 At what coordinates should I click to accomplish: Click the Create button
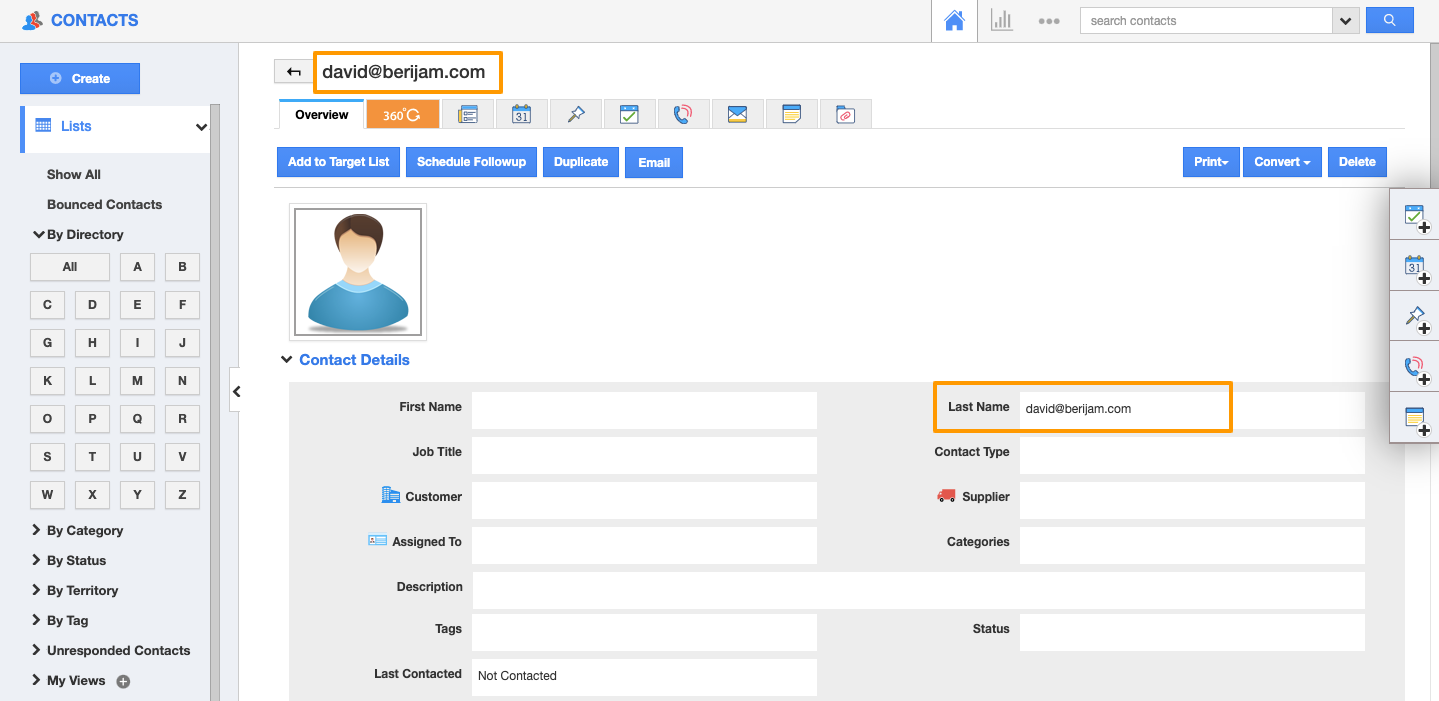pyautogui.click(x=80, y=79)
